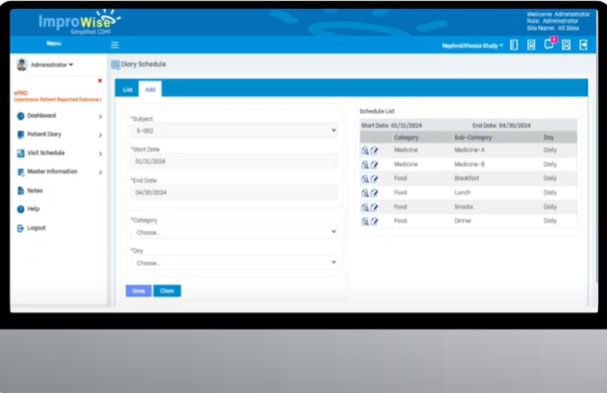Click the Administrator avatar picture
This screenshot has height=393, width=607.
click(x=22, y=64)
